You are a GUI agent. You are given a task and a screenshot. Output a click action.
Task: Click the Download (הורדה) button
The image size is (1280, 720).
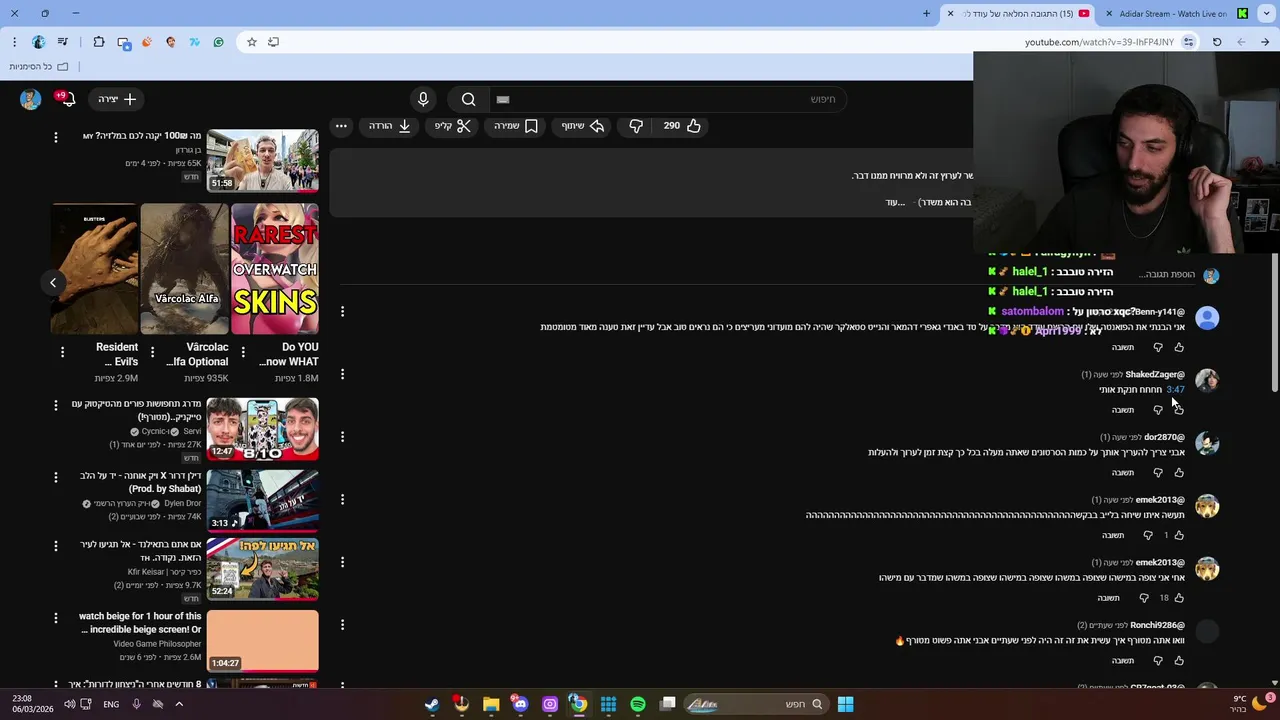(x=390, y=126)
